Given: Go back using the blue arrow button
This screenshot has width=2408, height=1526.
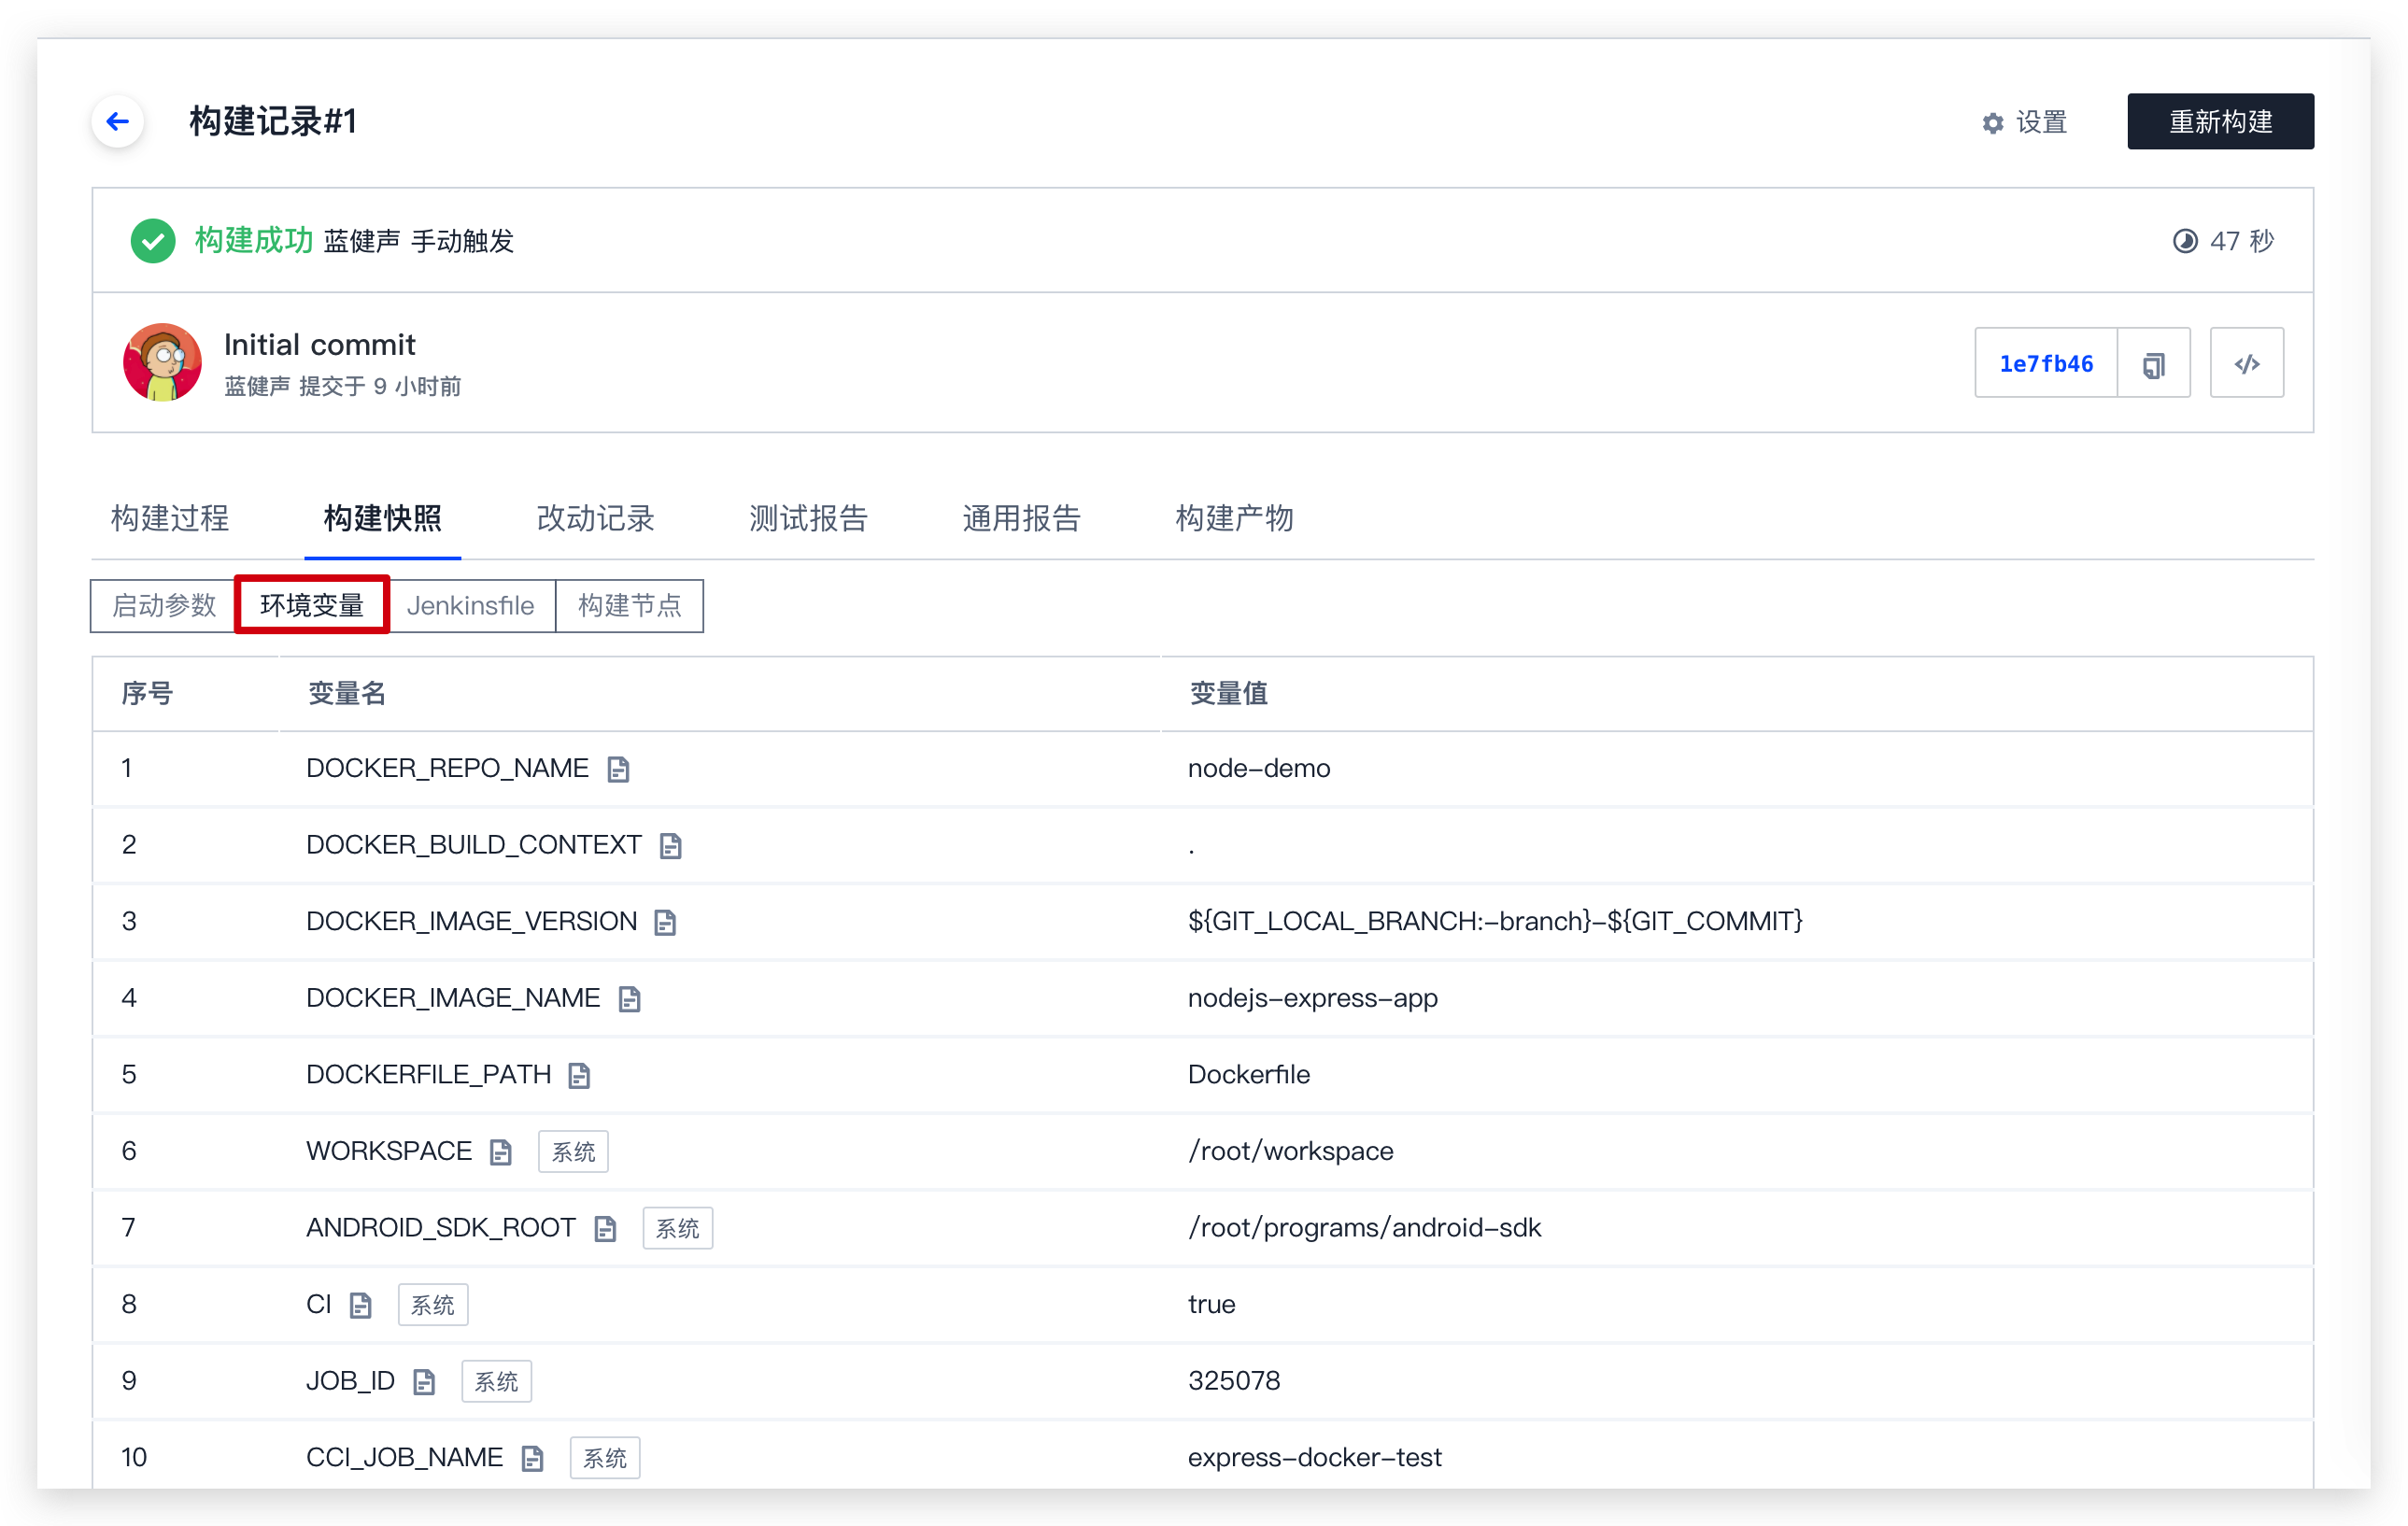Looking at the screenshot, I should coord(118,121).
